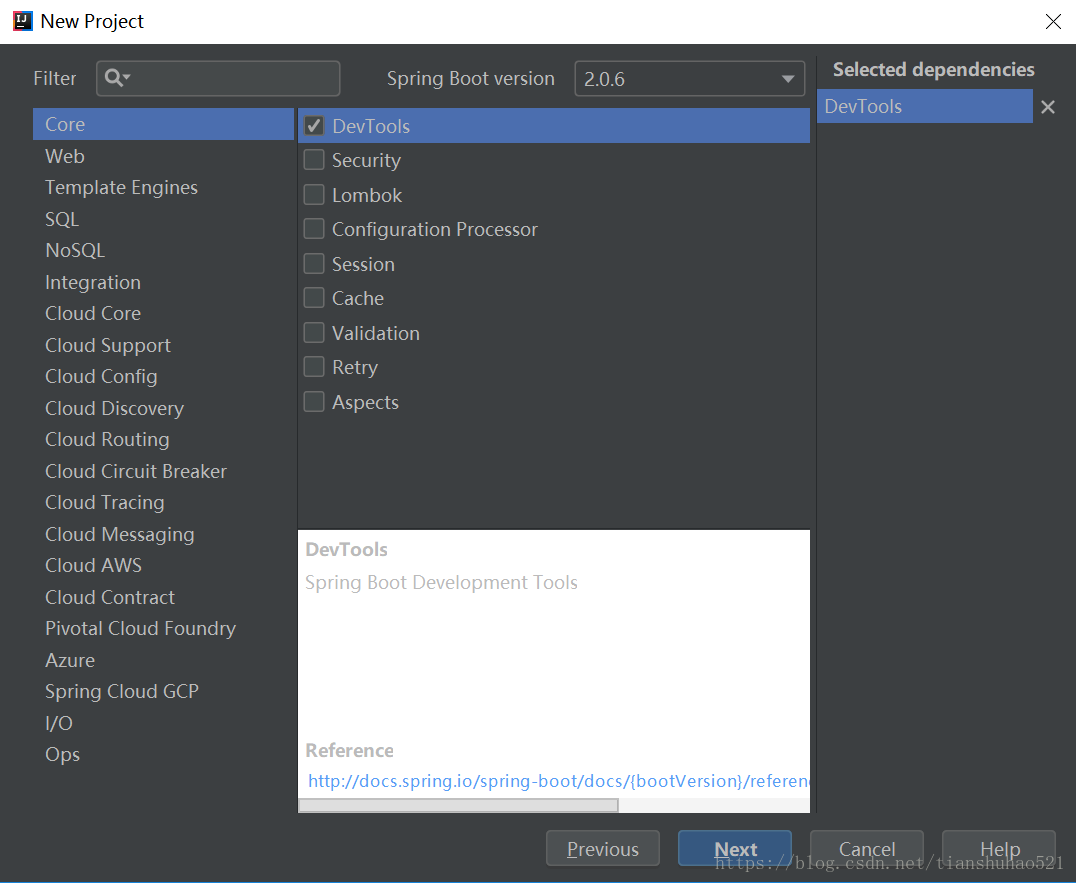
Task: Select Cloud Routing category
Action: 163,440
